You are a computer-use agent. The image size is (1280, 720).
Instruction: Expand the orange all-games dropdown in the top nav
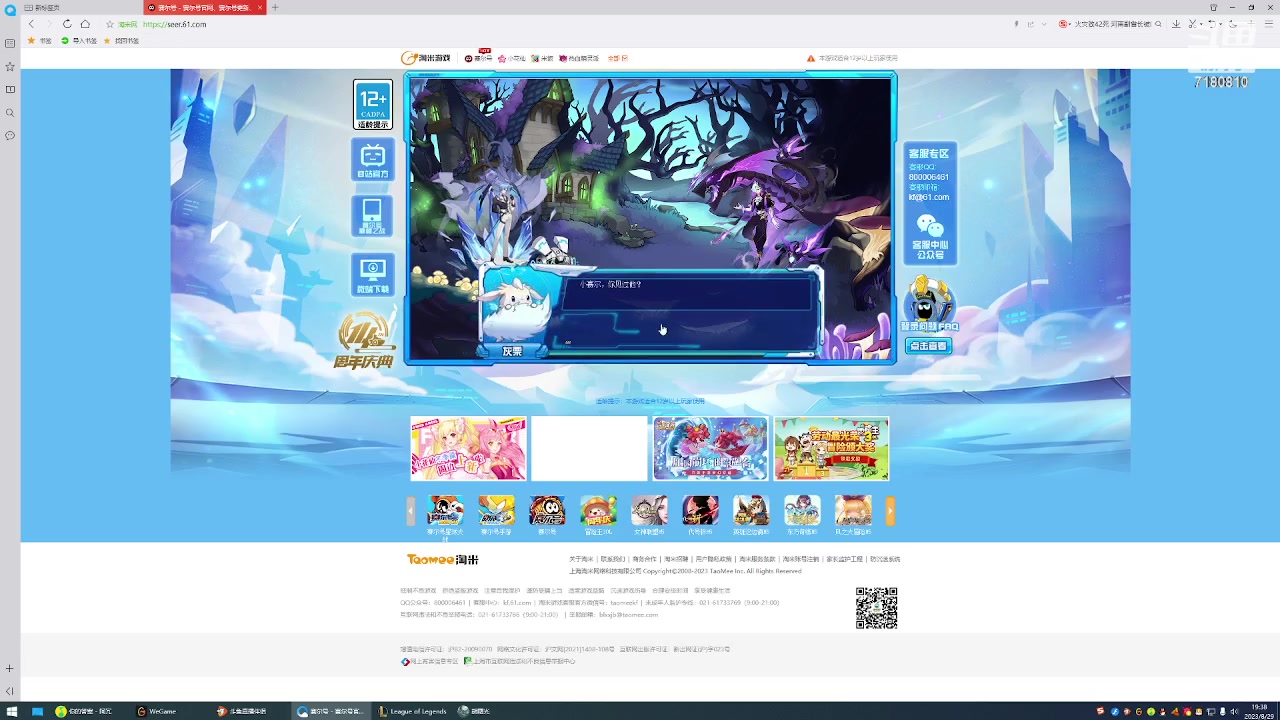point(618,58)
